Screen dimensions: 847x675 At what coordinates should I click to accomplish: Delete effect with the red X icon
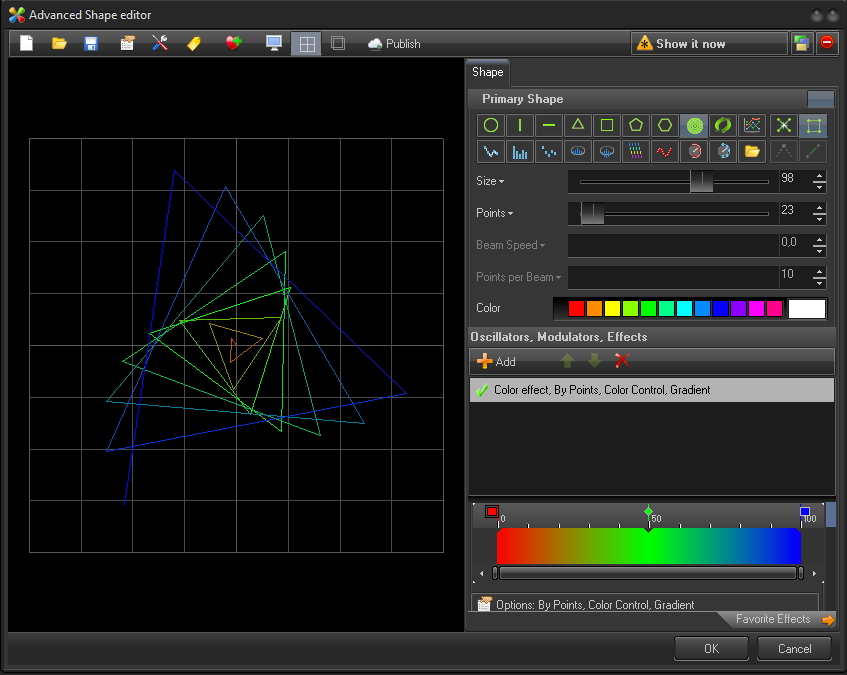[623, 361]
